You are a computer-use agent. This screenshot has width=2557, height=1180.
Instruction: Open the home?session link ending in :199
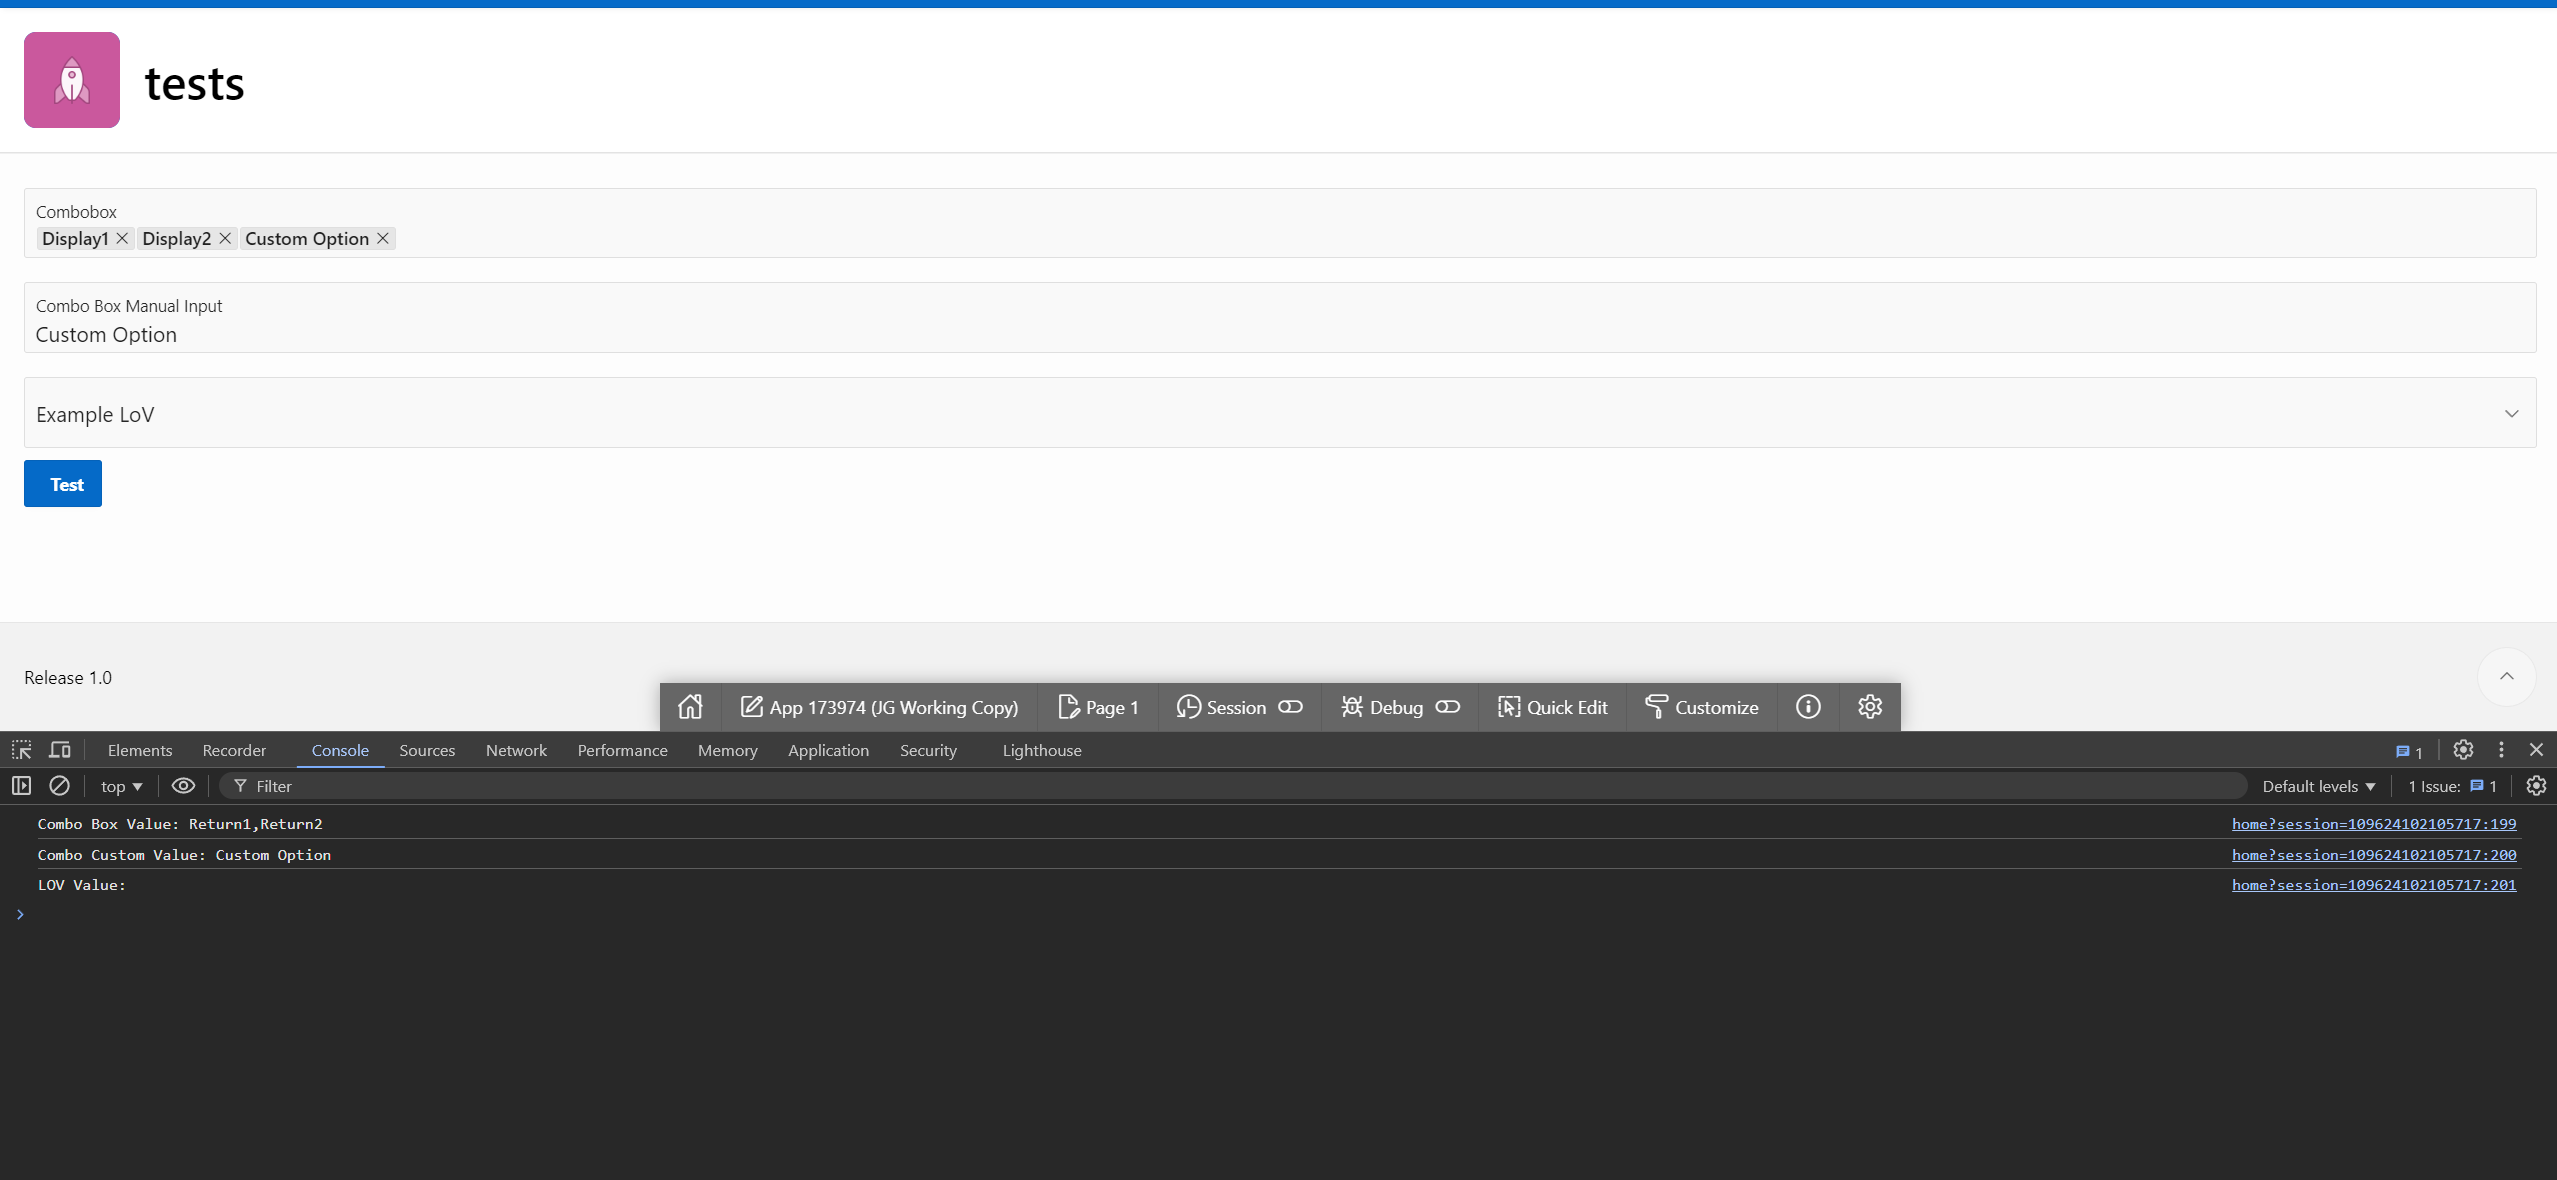point(2373,824)
